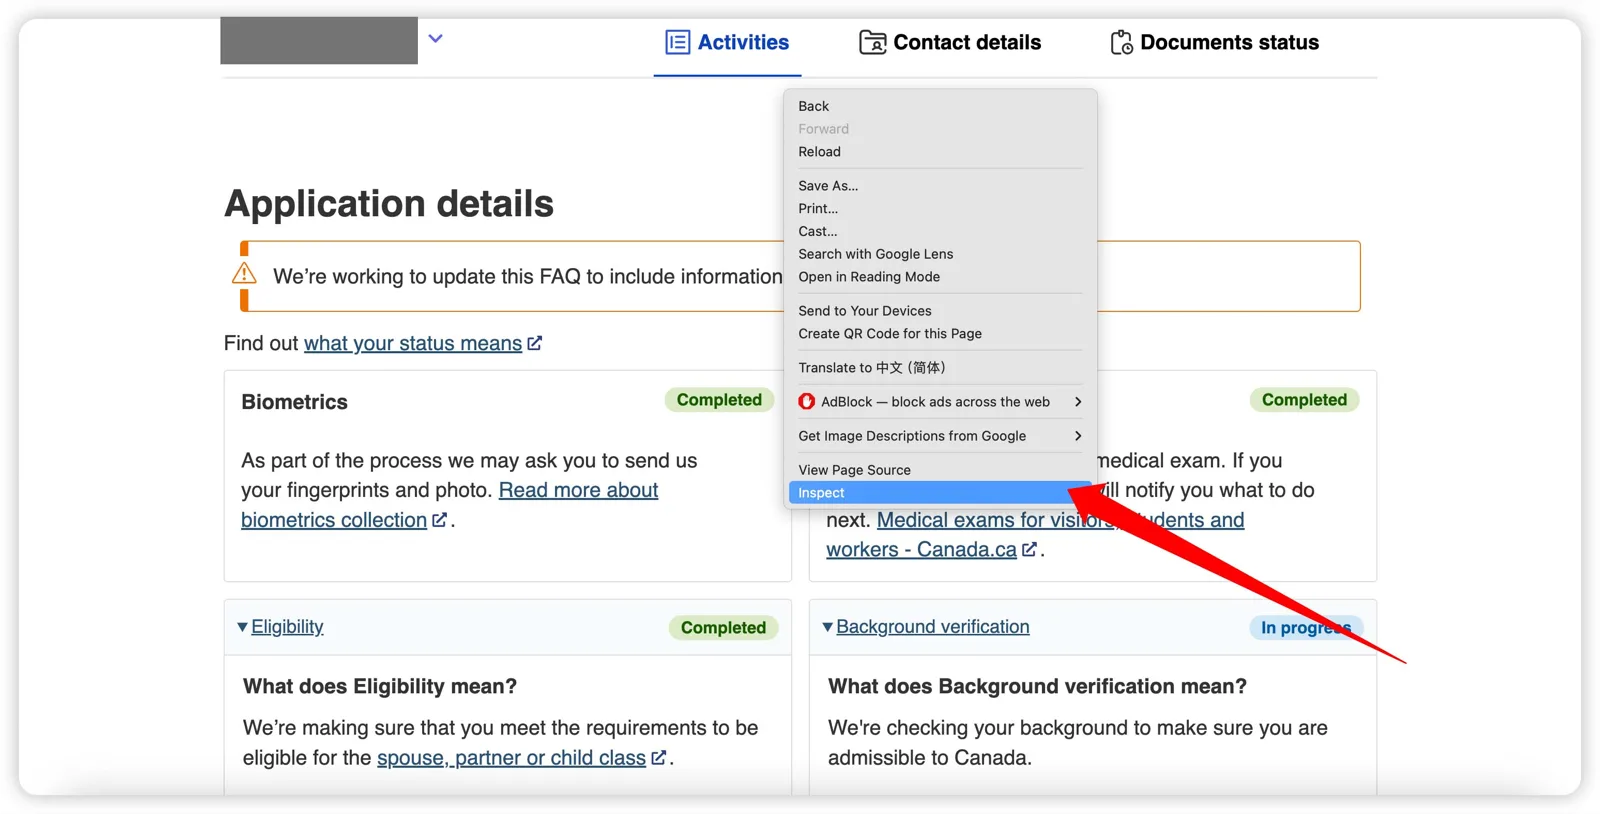Click Biometrics Completed status badge
This screenshot has width=1600, height=814.
click(719, 400)
